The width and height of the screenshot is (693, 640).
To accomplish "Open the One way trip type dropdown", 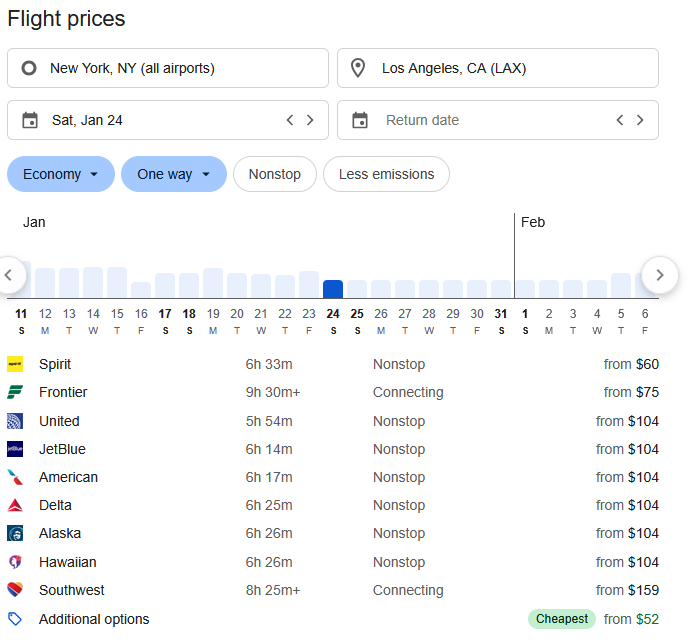I will 174,174.
